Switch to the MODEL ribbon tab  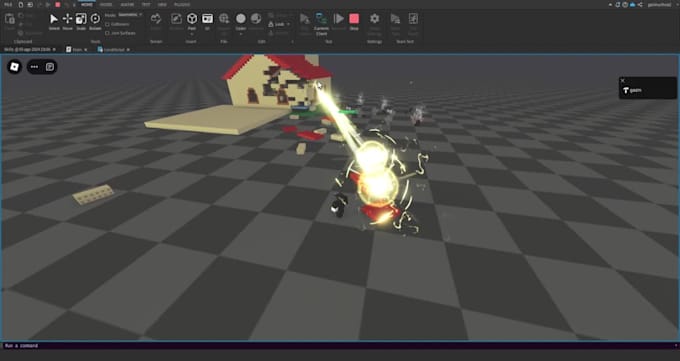tap(106, 4)
